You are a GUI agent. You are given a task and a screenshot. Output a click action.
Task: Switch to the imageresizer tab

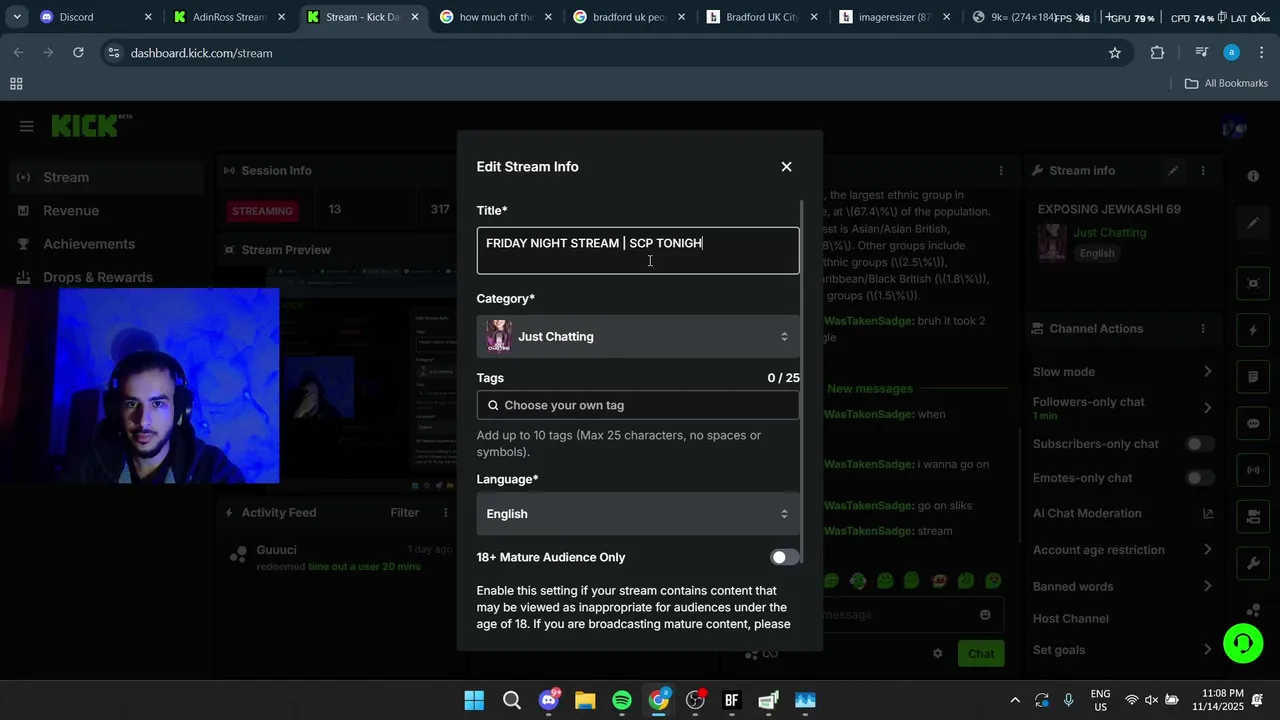click(x=895, y=17)
